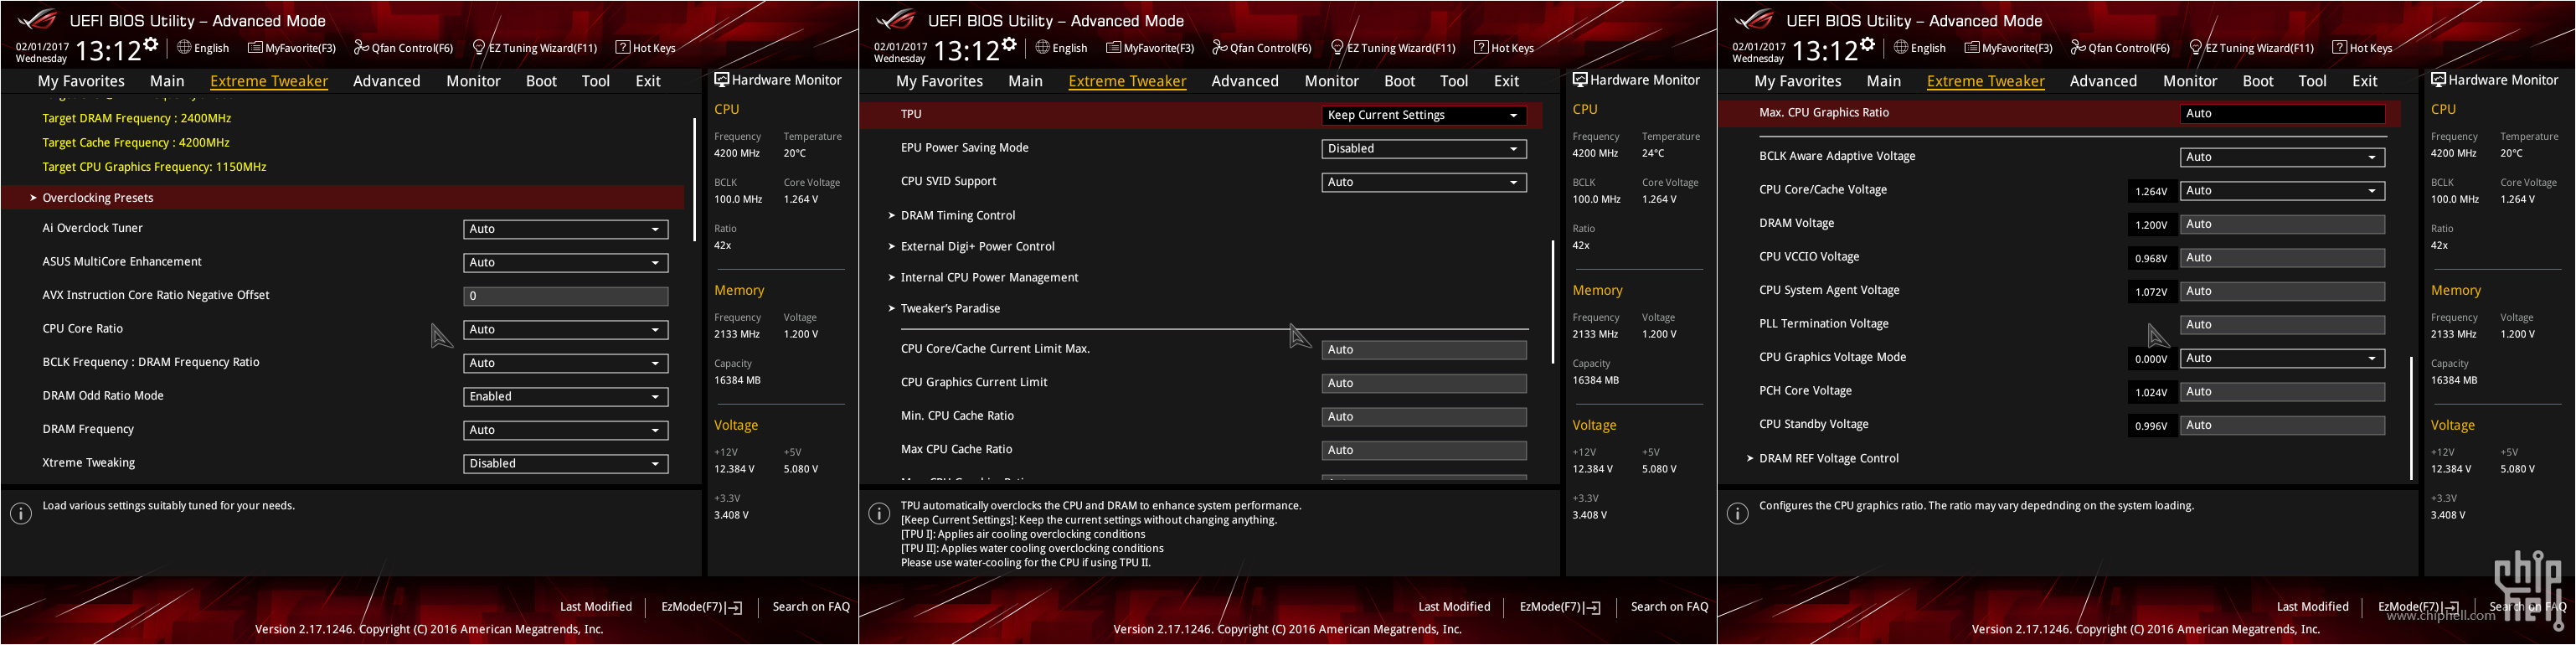The image size is (2576, 645).
Task: Open CPU Graphics Voltage Mode dropdown
Action: click(2282, 358)
